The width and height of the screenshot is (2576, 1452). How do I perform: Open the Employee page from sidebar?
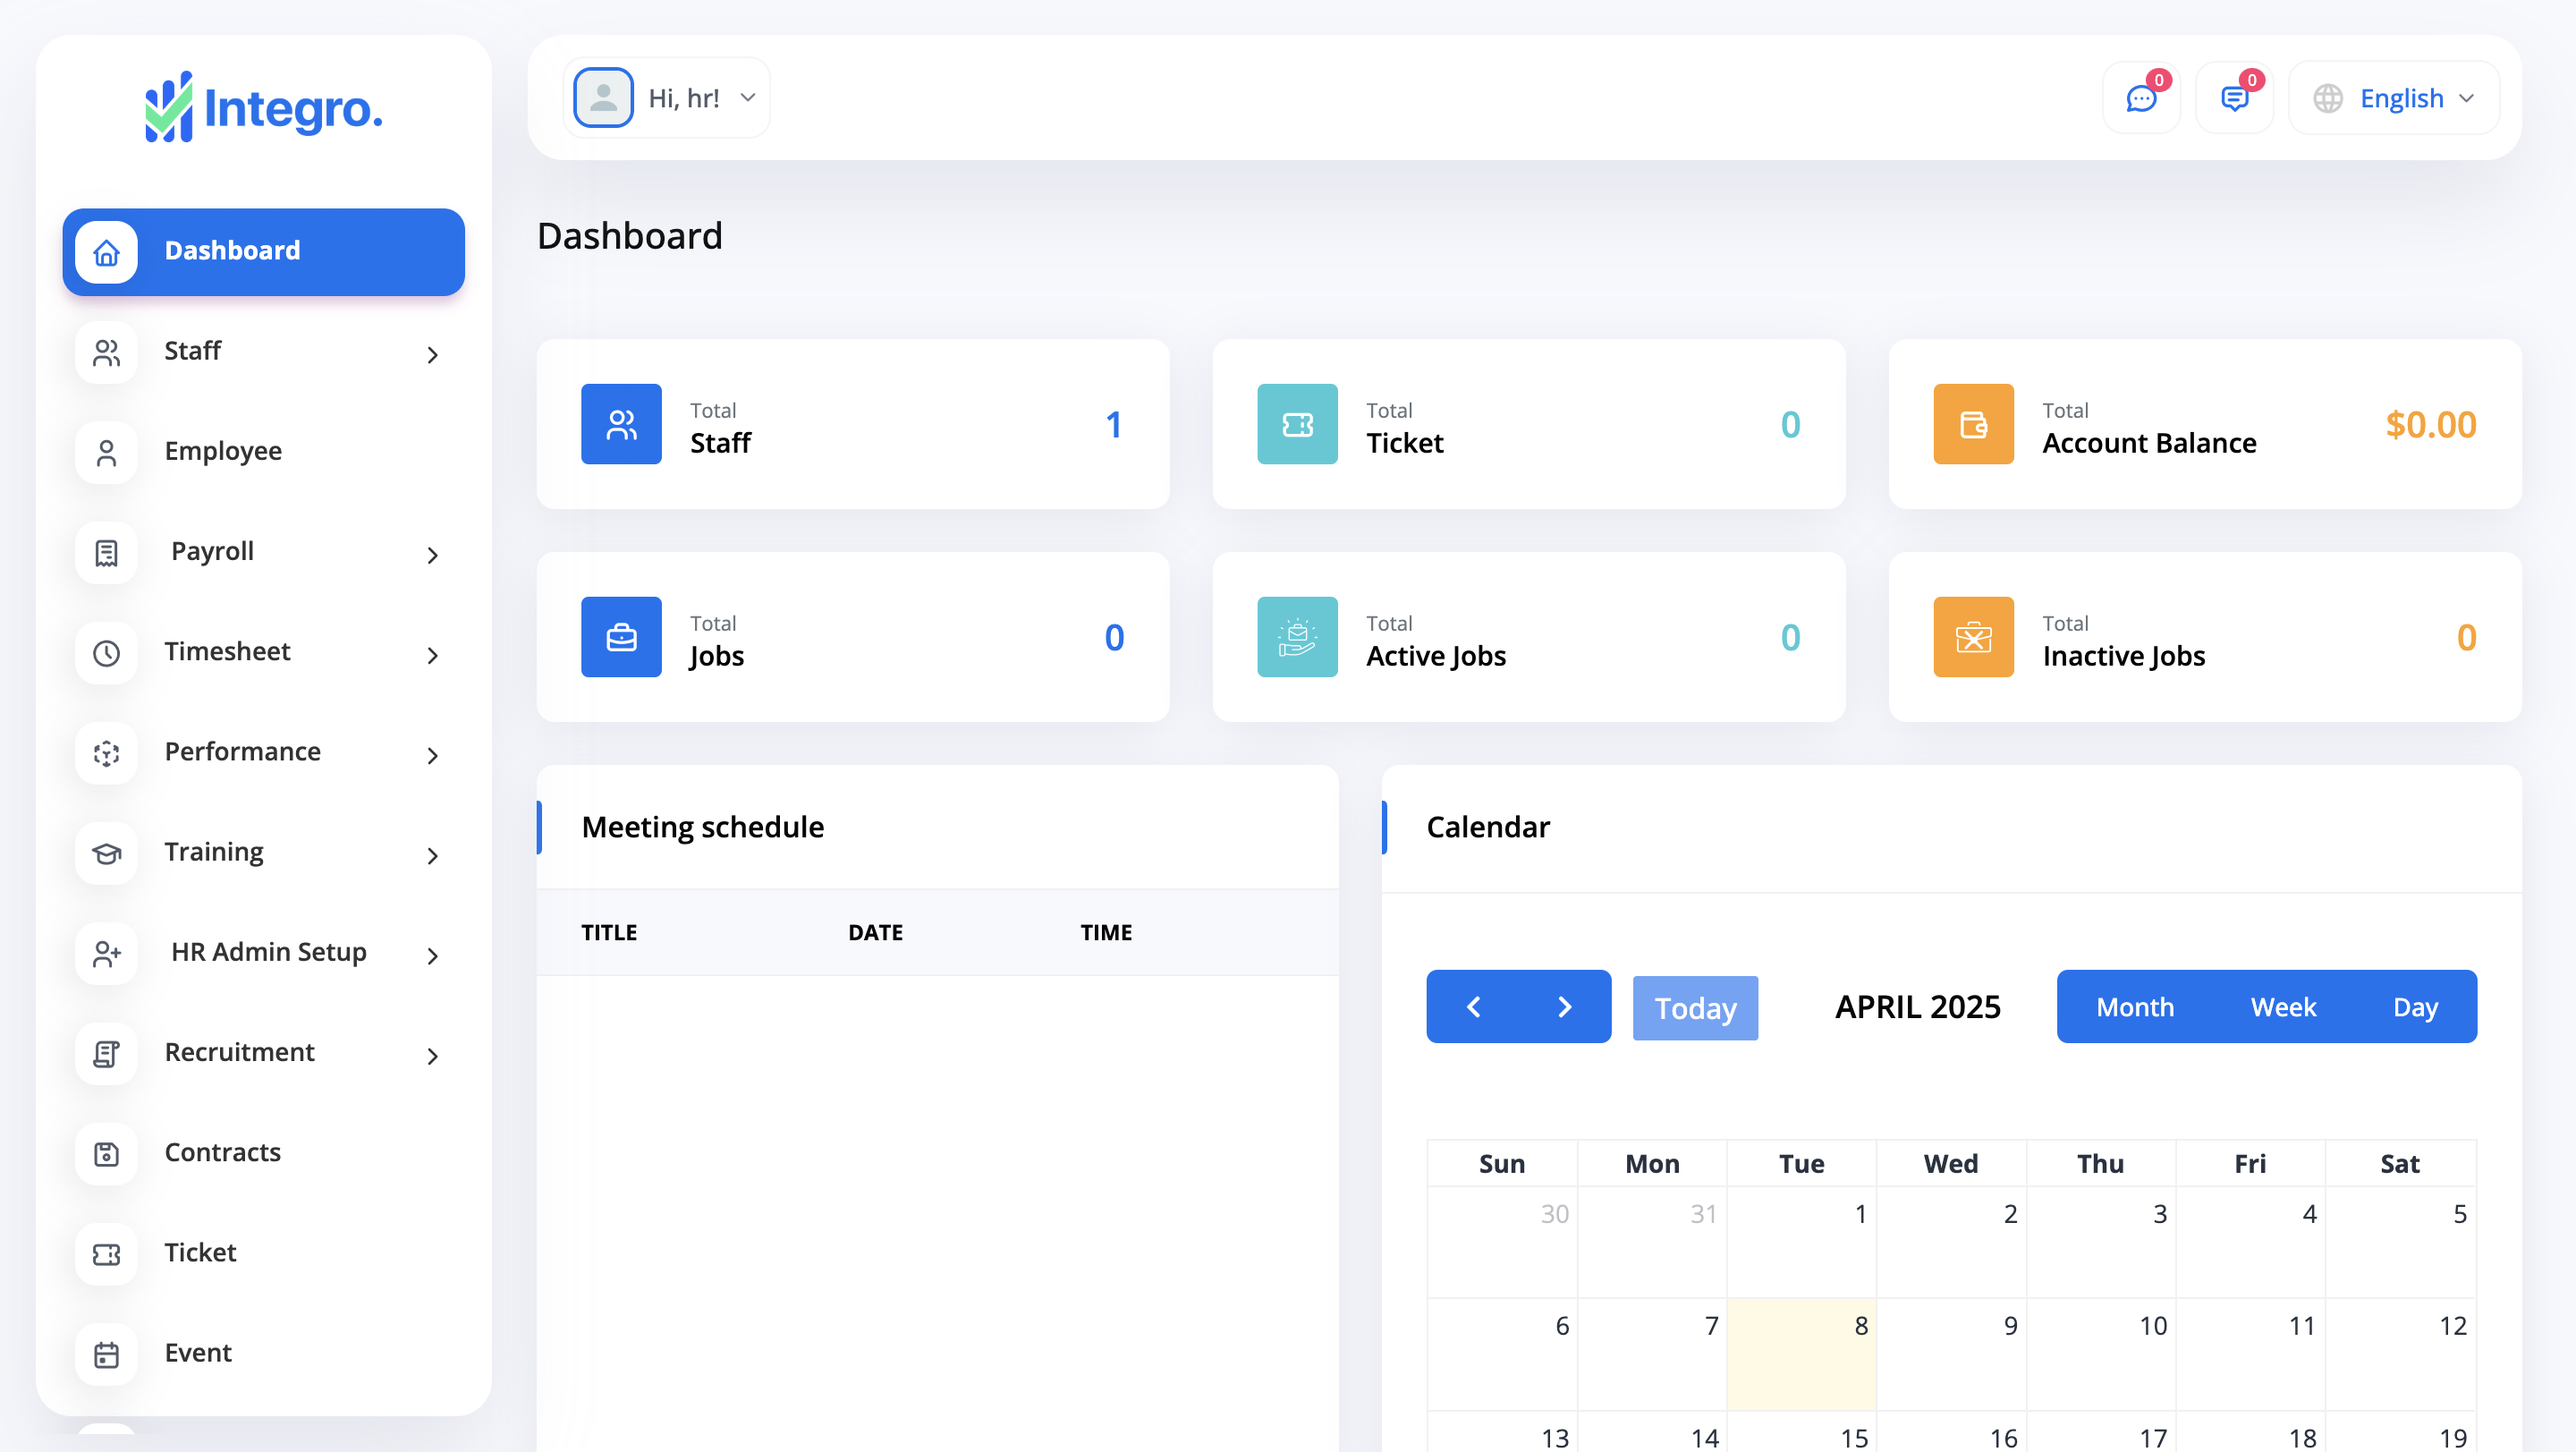click(x=222, y=451)
